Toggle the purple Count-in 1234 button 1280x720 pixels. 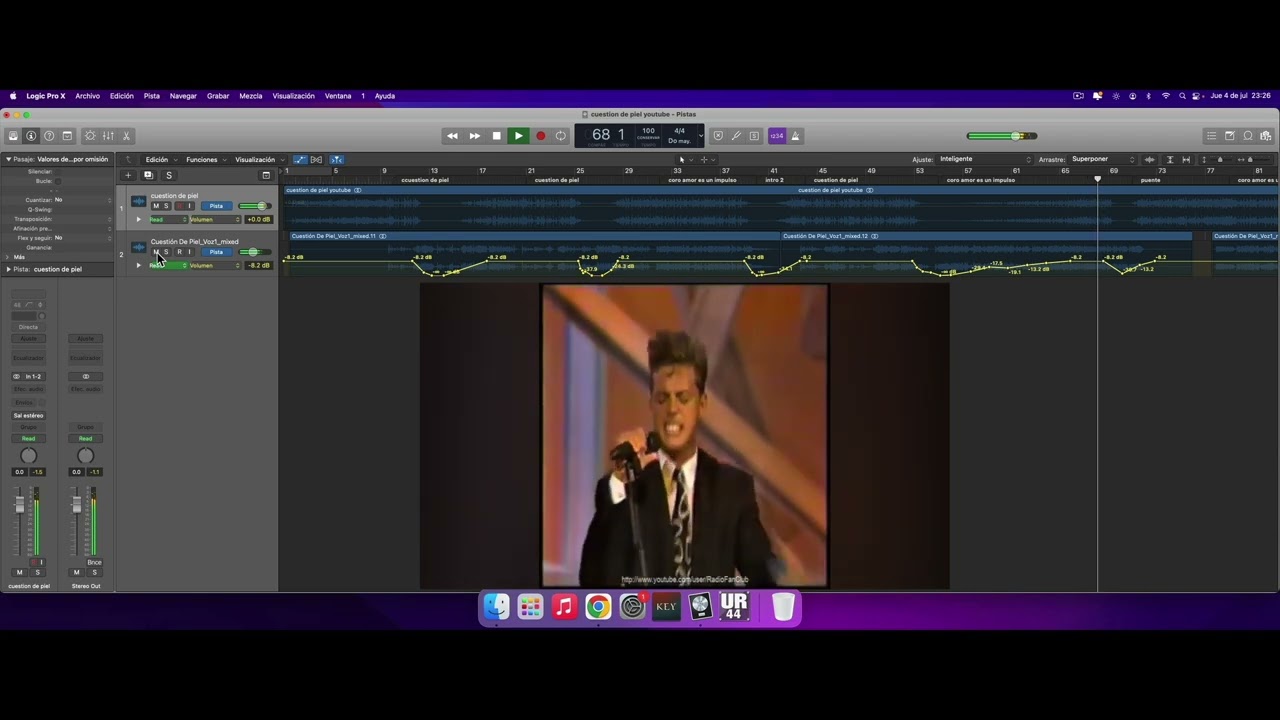777,136
